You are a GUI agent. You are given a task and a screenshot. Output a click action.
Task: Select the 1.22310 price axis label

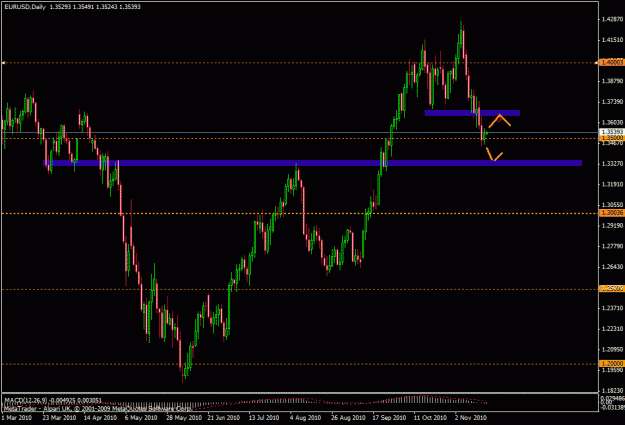[612, 329]
